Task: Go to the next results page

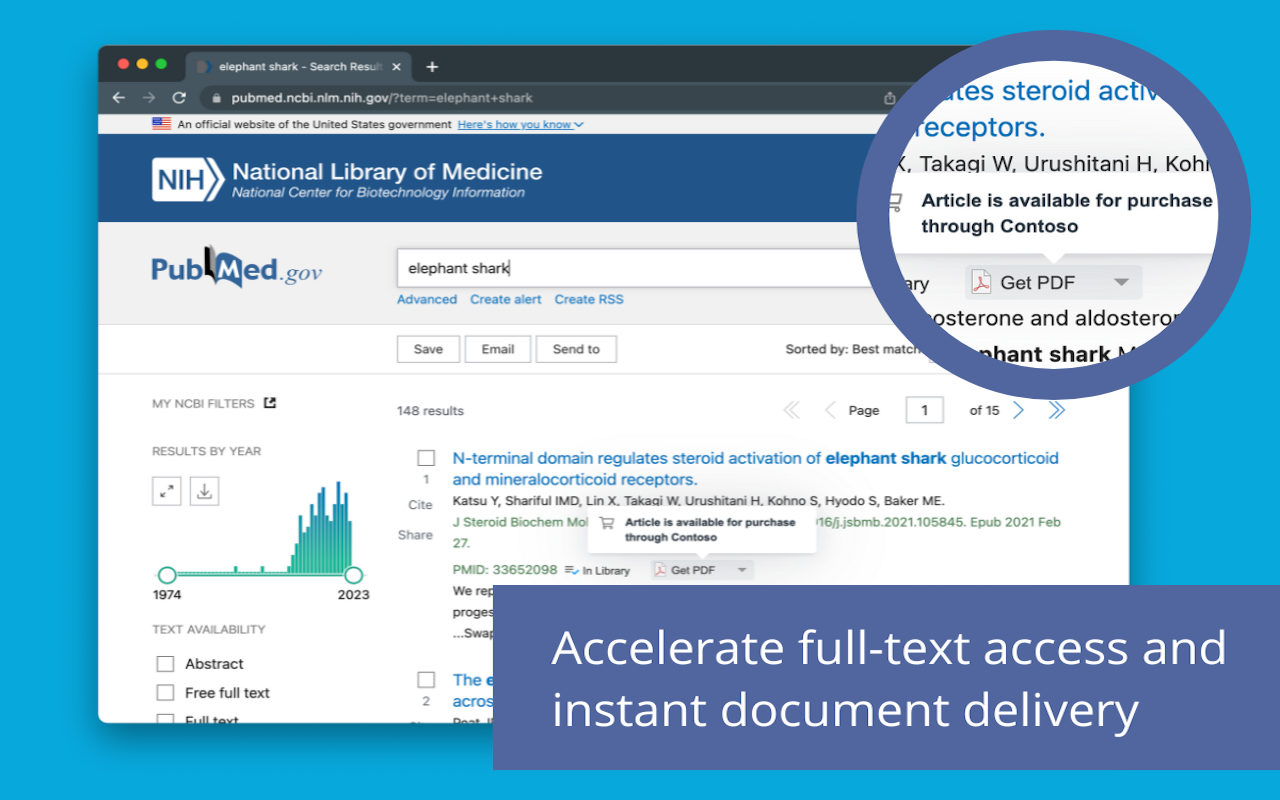Action: click(x=1018, y=410)
